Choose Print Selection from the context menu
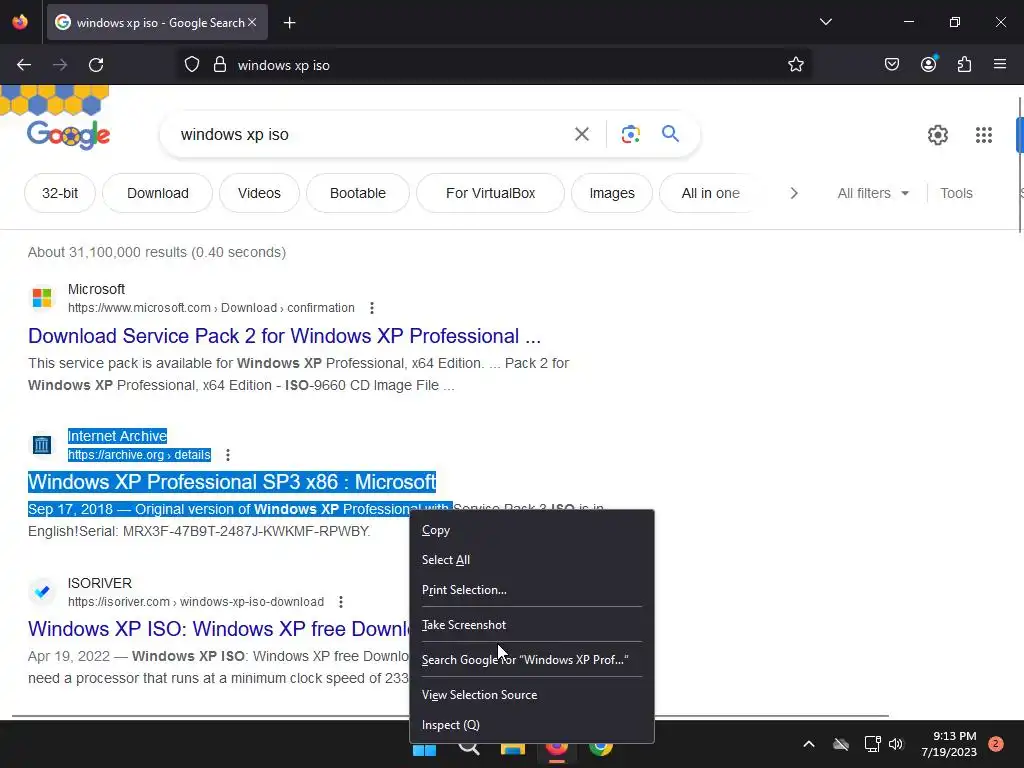 tap(532, 590)
